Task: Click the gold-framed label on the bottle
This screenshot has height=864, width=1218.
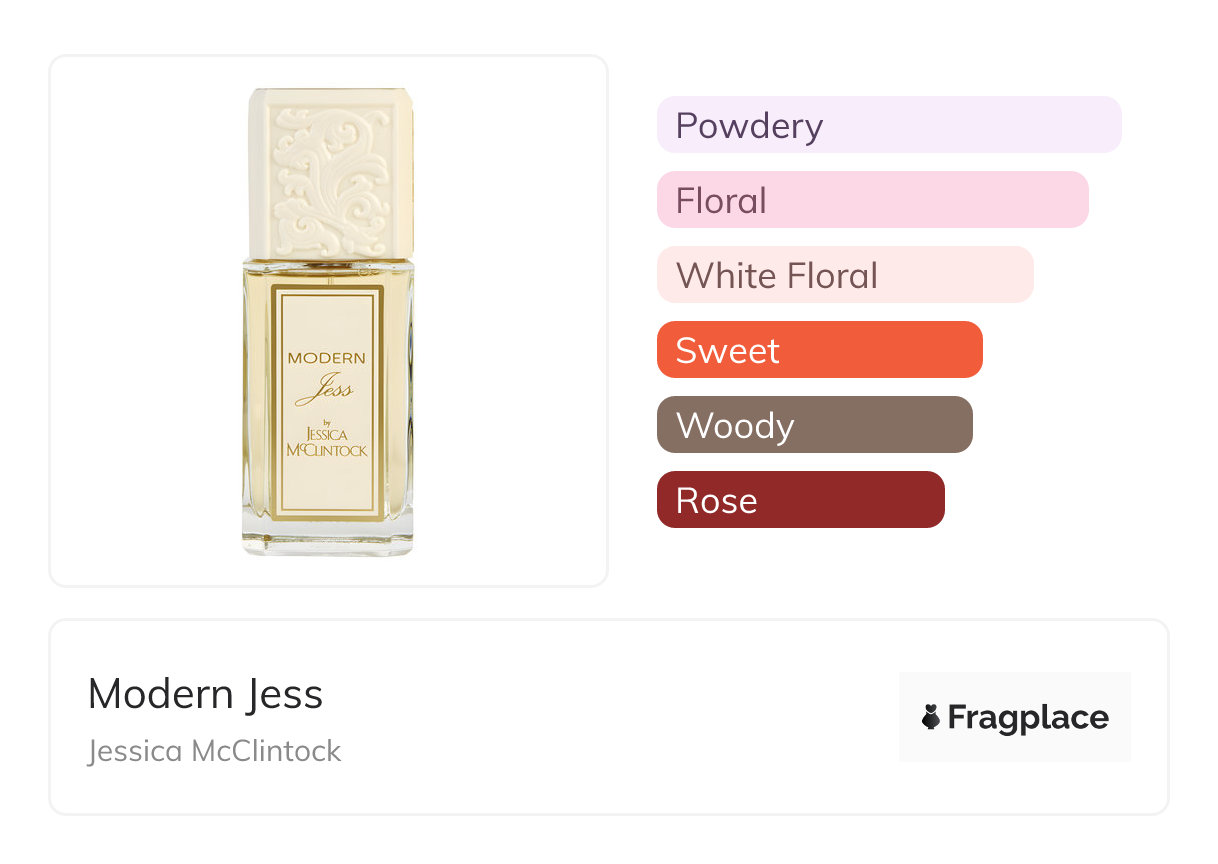Action: coord(328,403)
